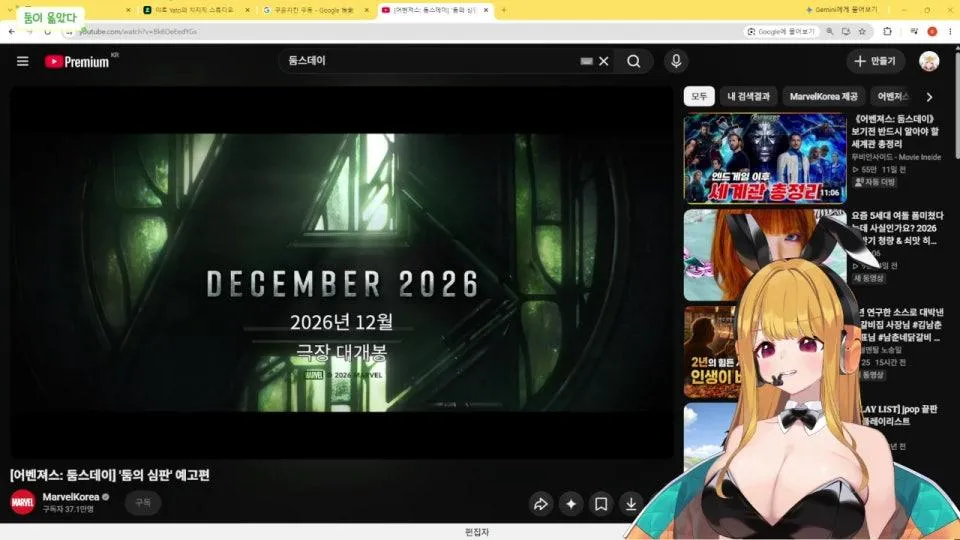Open video title 어벤져스: 둠스데이 '둠의 심판' 예고편
960x540 pixels.
point(110,475)
